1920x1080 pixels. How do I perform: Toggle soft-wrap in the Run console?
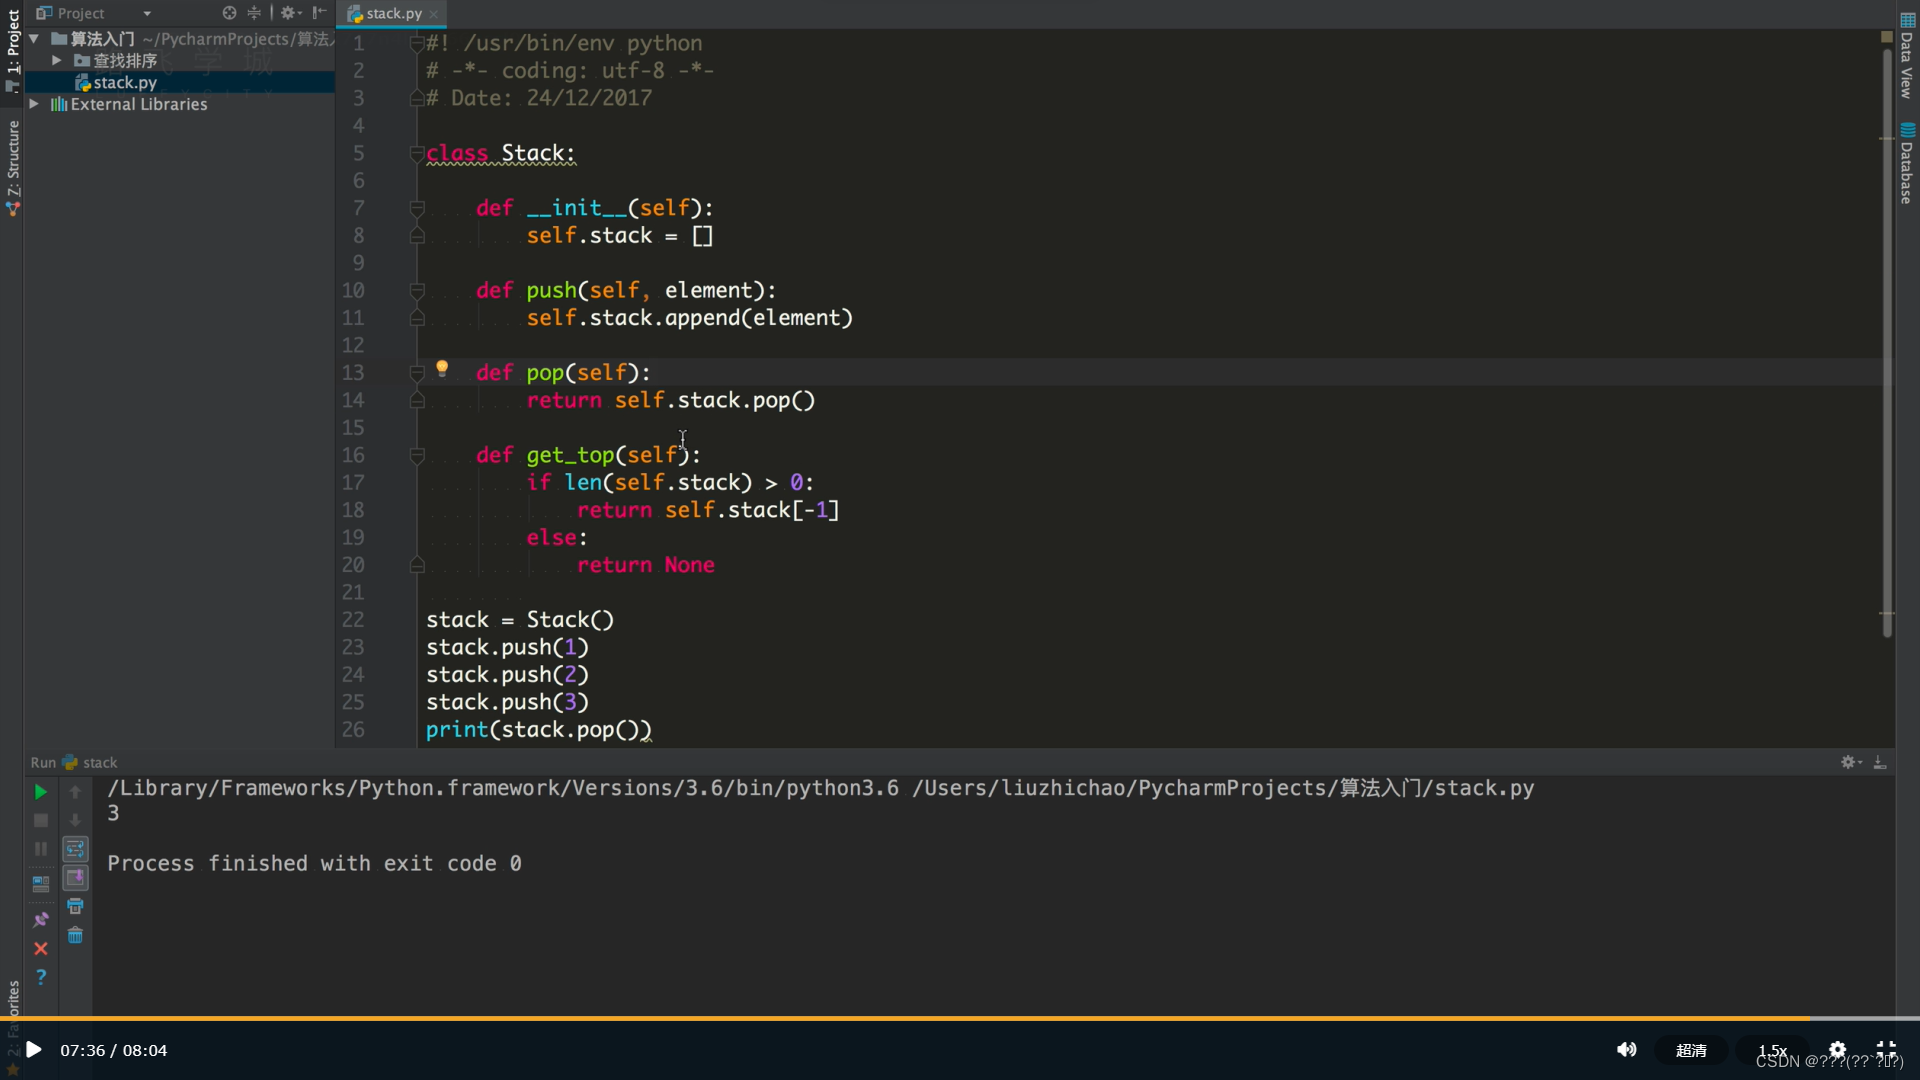click(75, 849)
